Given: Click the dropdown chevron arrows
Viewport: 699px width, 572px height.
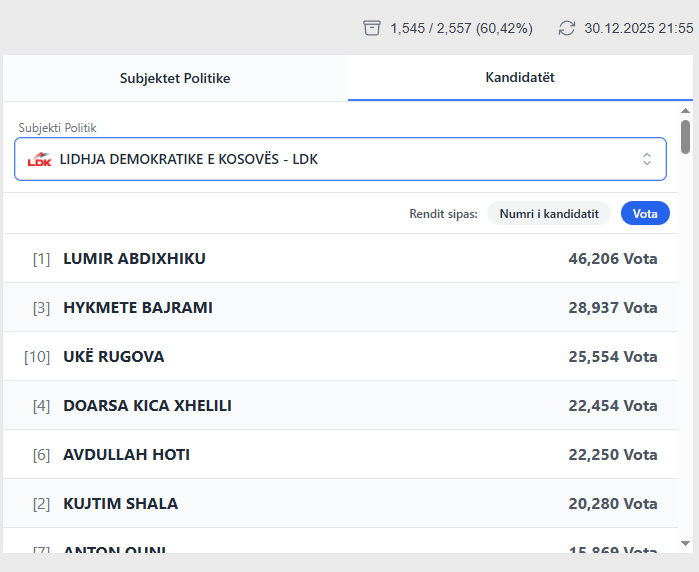Looking at the screenshot, I should (x=646, y=159).
